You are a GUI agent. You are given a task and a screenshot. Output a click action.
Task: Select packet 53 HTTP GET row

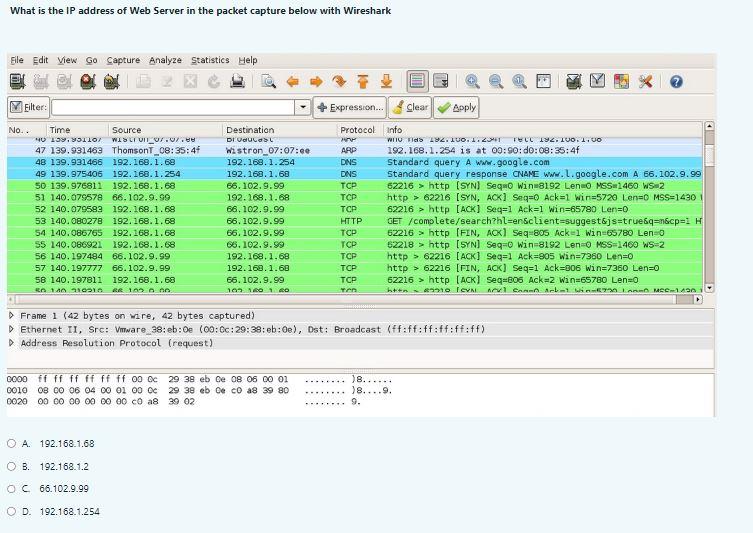[x=354, y=221]
